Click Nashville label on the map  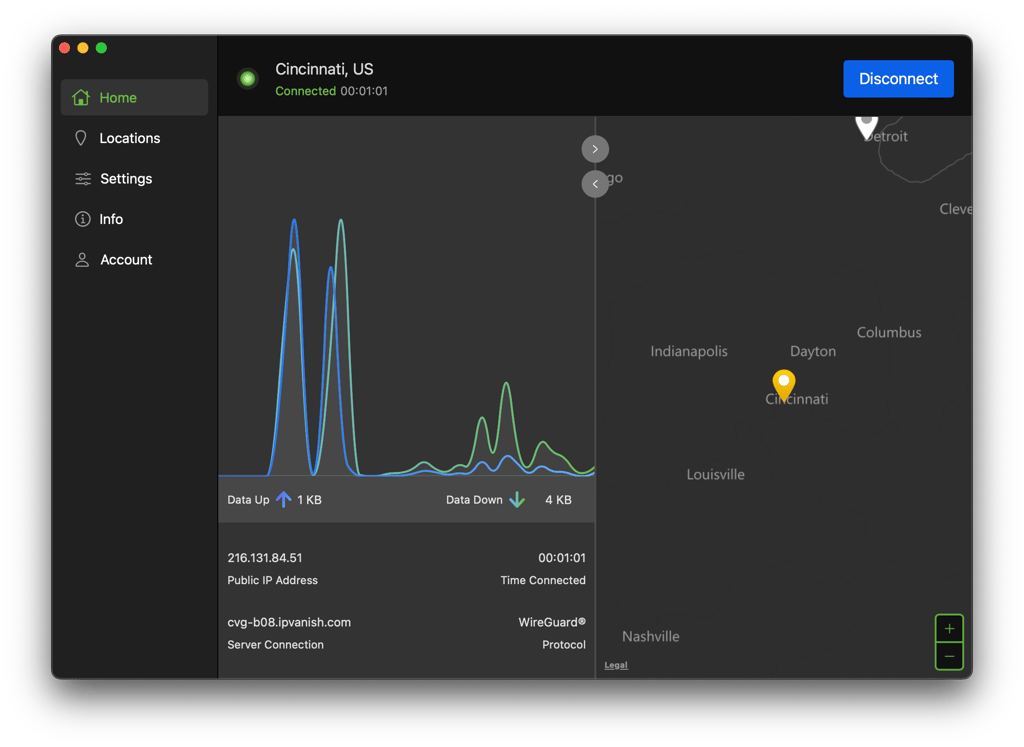point(650,637)
